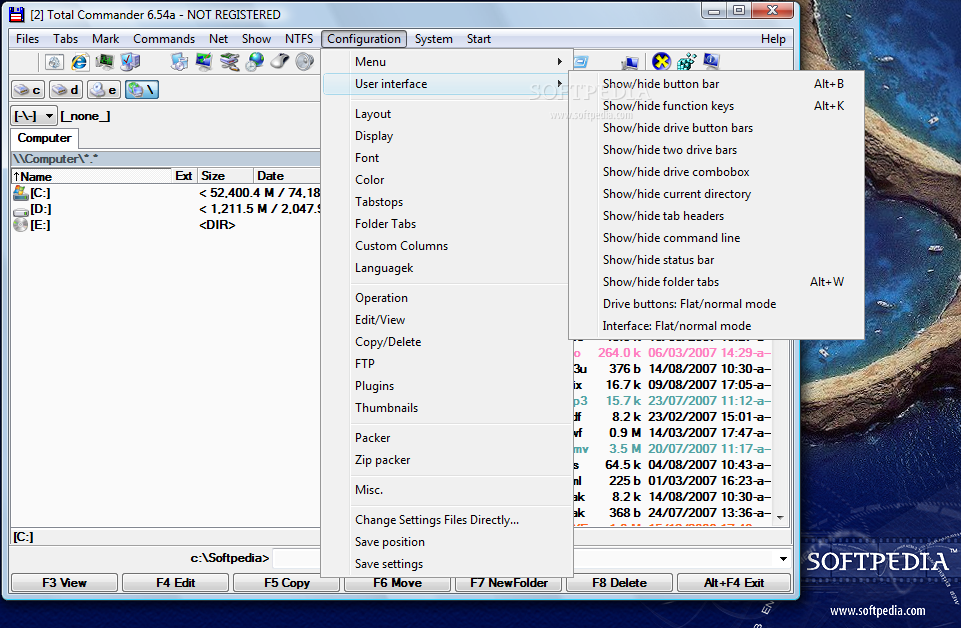Open the Commands menu
This screenshot has width=961, height=628.
click(x=164, y=39)
